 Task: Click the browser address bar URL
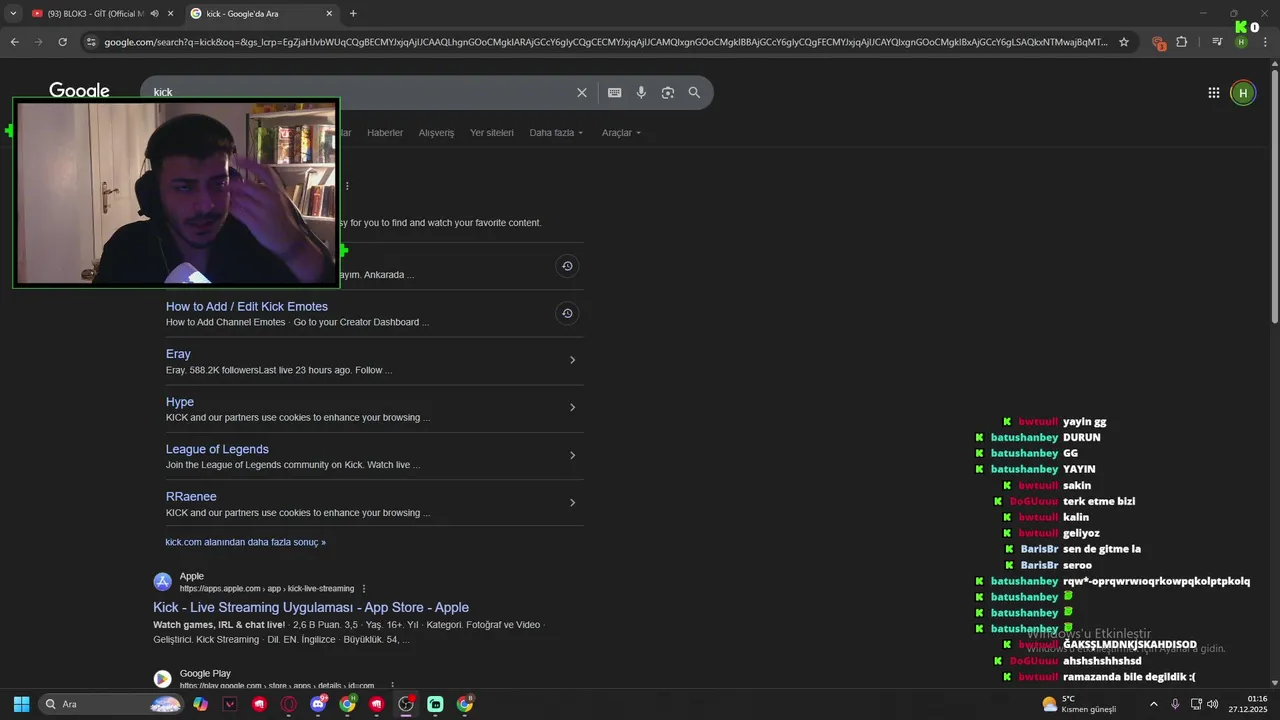(605, 42)
